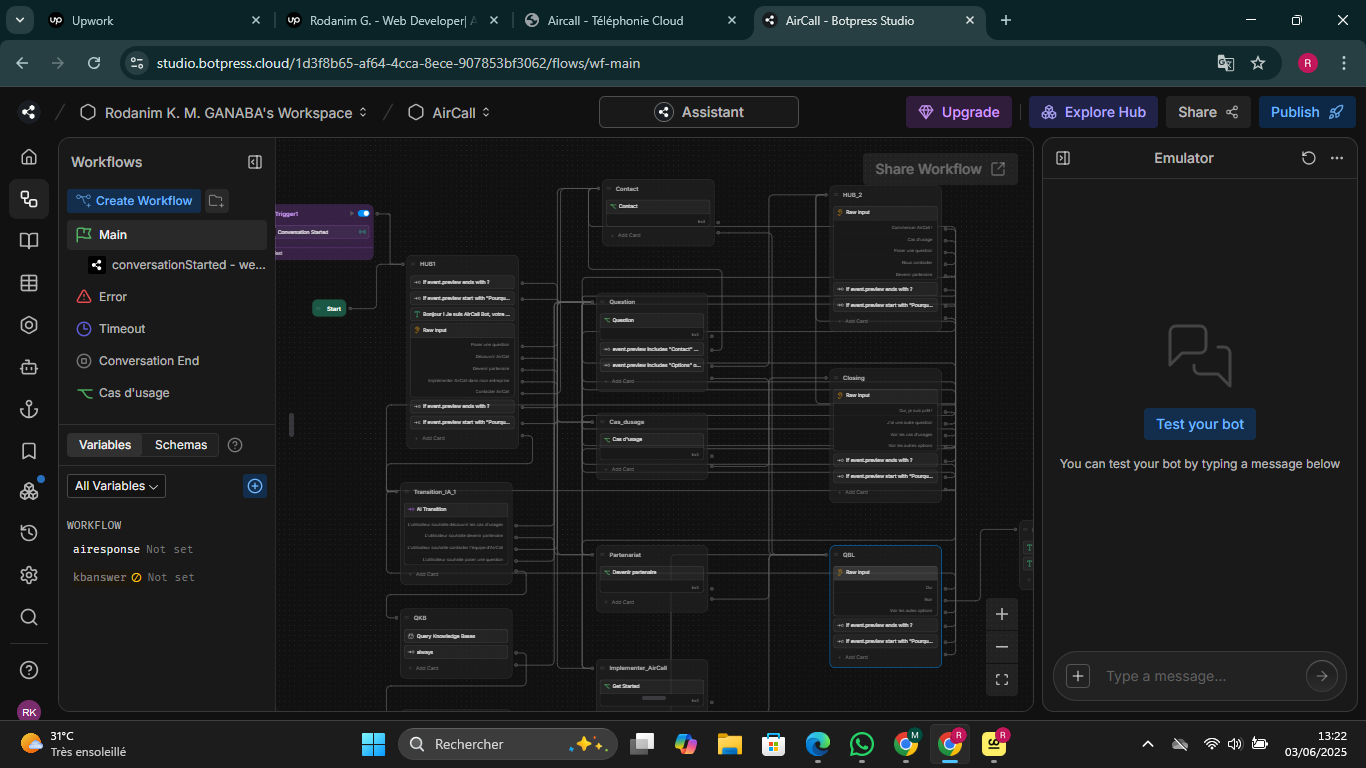Select the conversationStarted sub-workflow
Image resolution: width=1366 pixels, height=768 pixels.
click(x=177, y=265)
